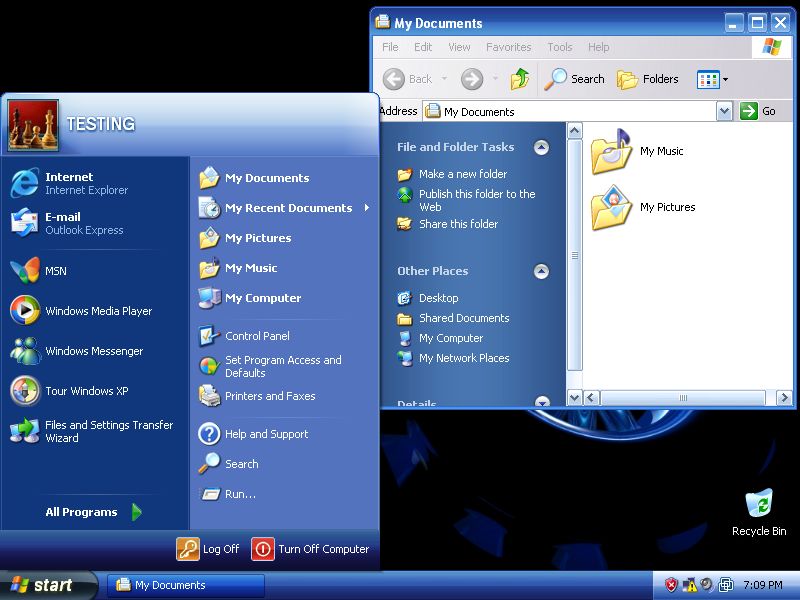Select the Recycle Bin on desktop
This screenshot has height=600, width=800.
coord(759,513)
